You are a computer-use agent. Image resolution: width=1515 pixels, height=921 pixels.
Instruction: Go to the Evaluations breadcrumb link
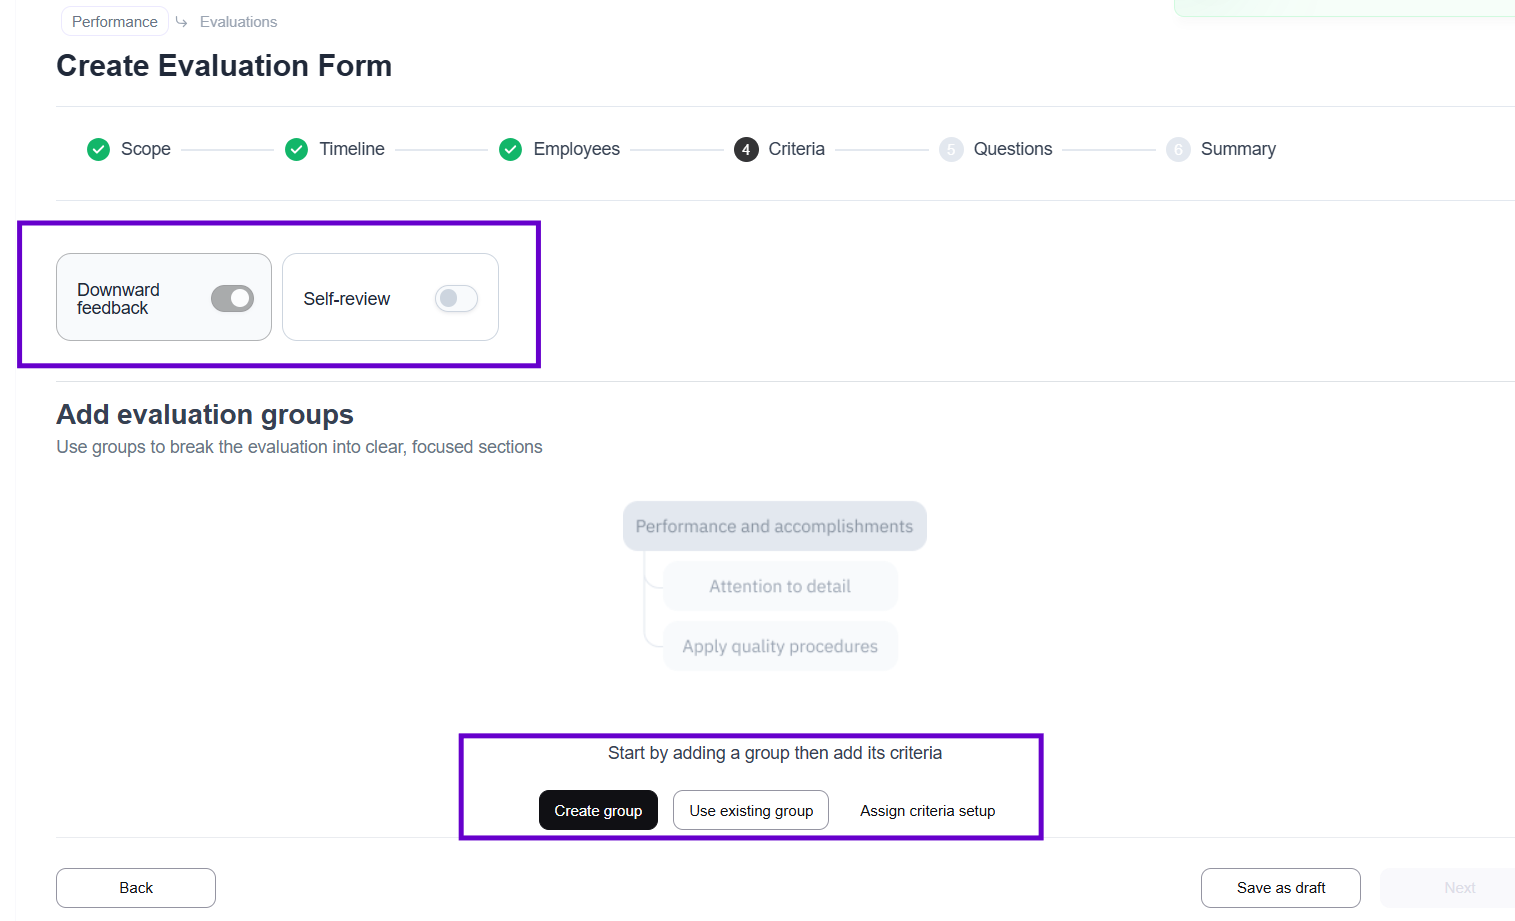[238, 21]
